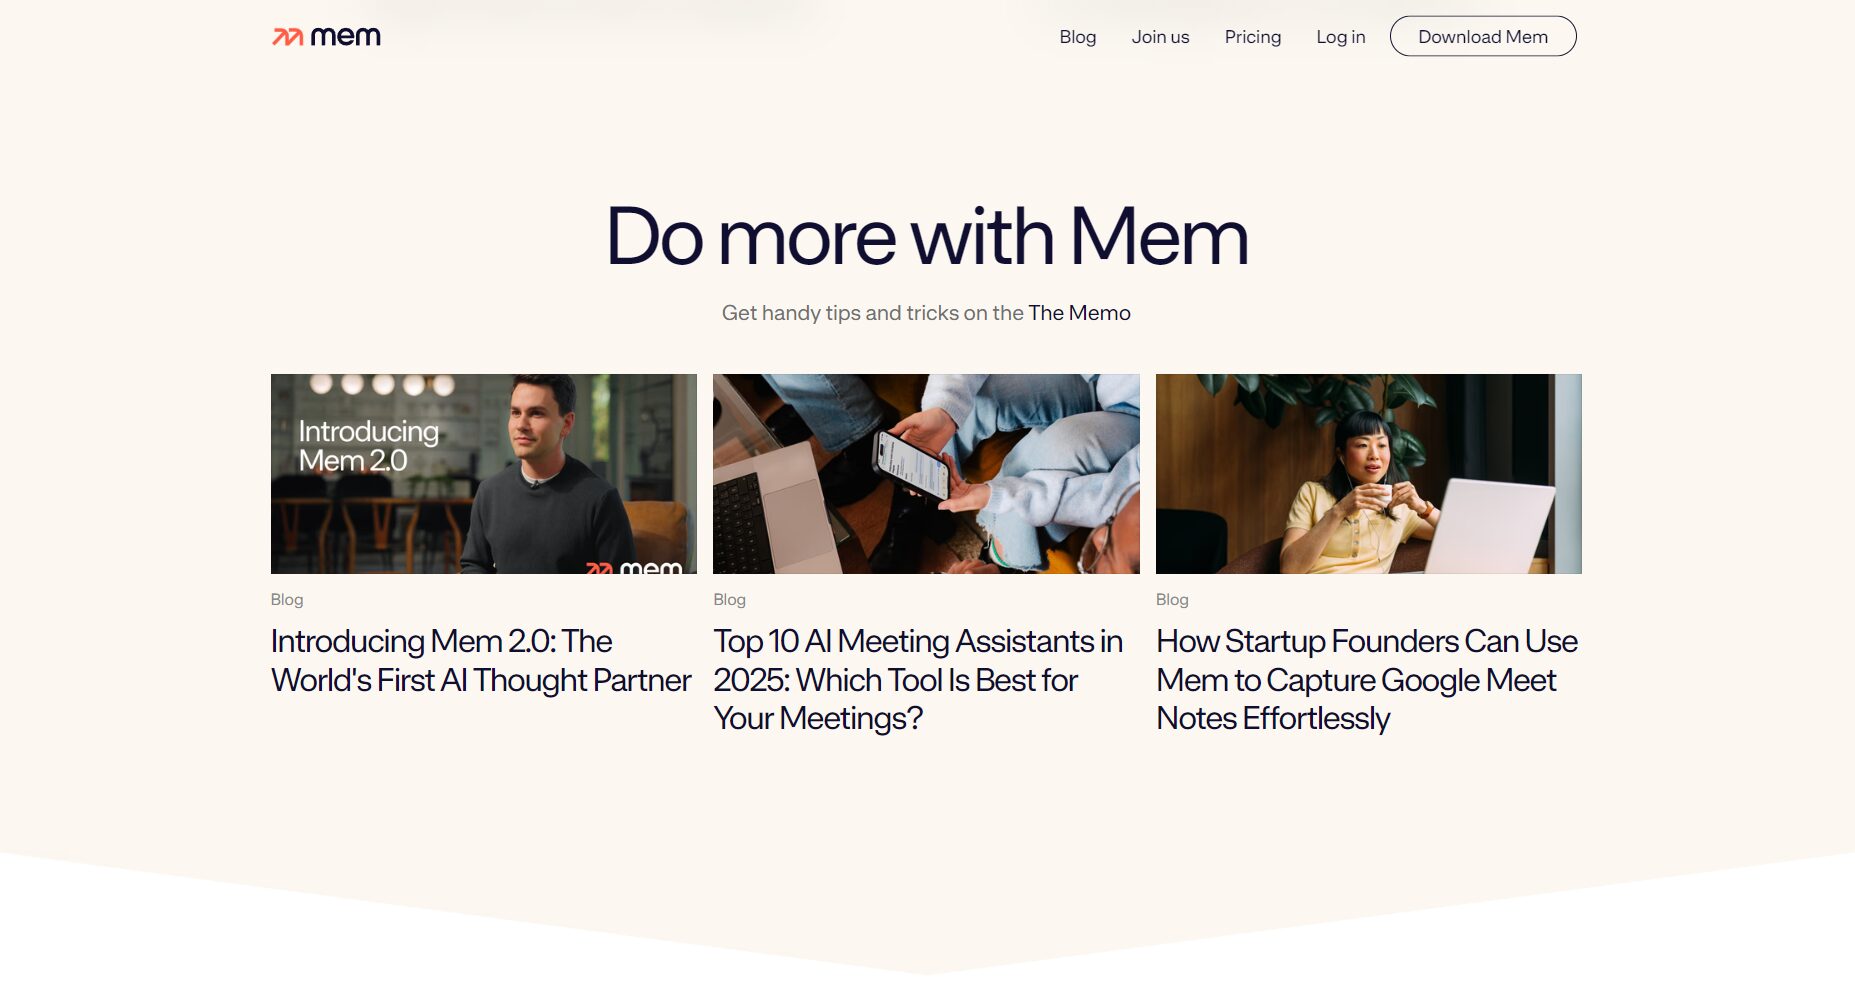Viewport: 1855px width, 995px height.
Task: Click the Mem arrow logo icon in the header
Action: point(287,37)
